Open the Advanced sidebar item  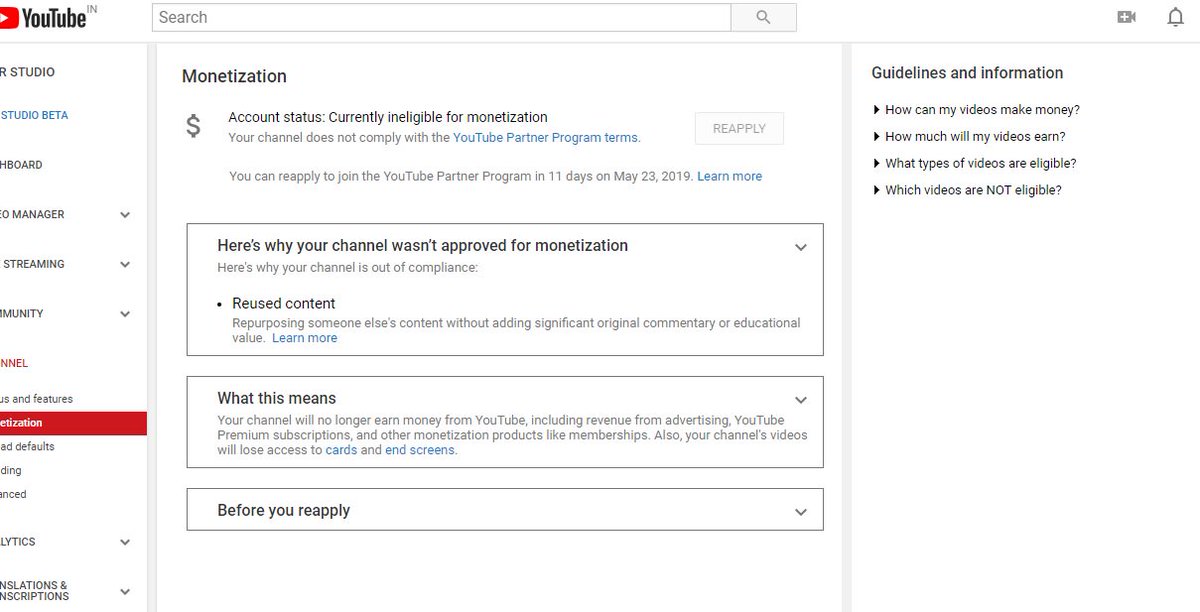[x=13, y=495]
